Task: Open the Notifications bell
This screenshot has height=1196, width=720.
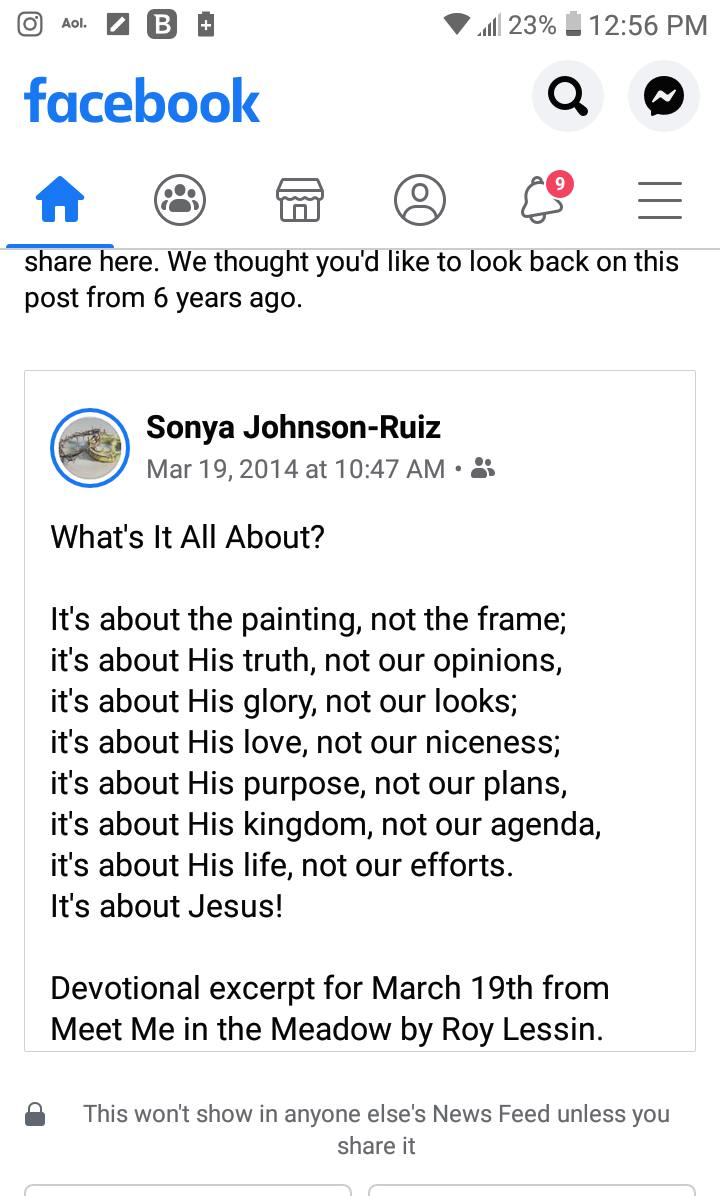Action: (541, 200)
